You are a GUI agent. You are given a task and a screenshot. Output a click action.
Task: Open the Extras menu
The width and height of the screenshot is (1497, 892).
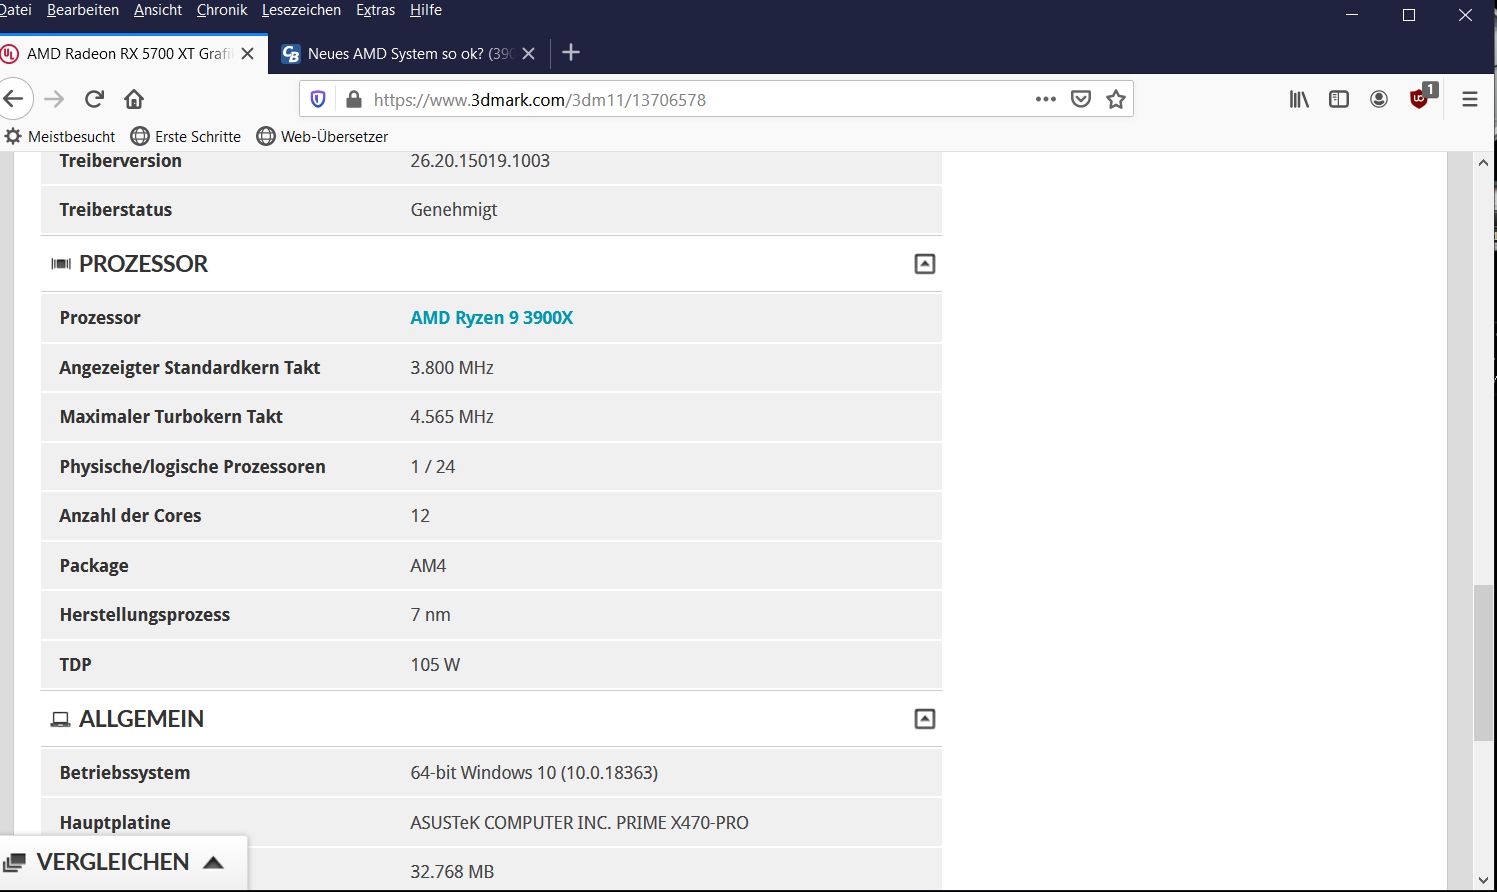pyautogui.click(x=375, y=10)
